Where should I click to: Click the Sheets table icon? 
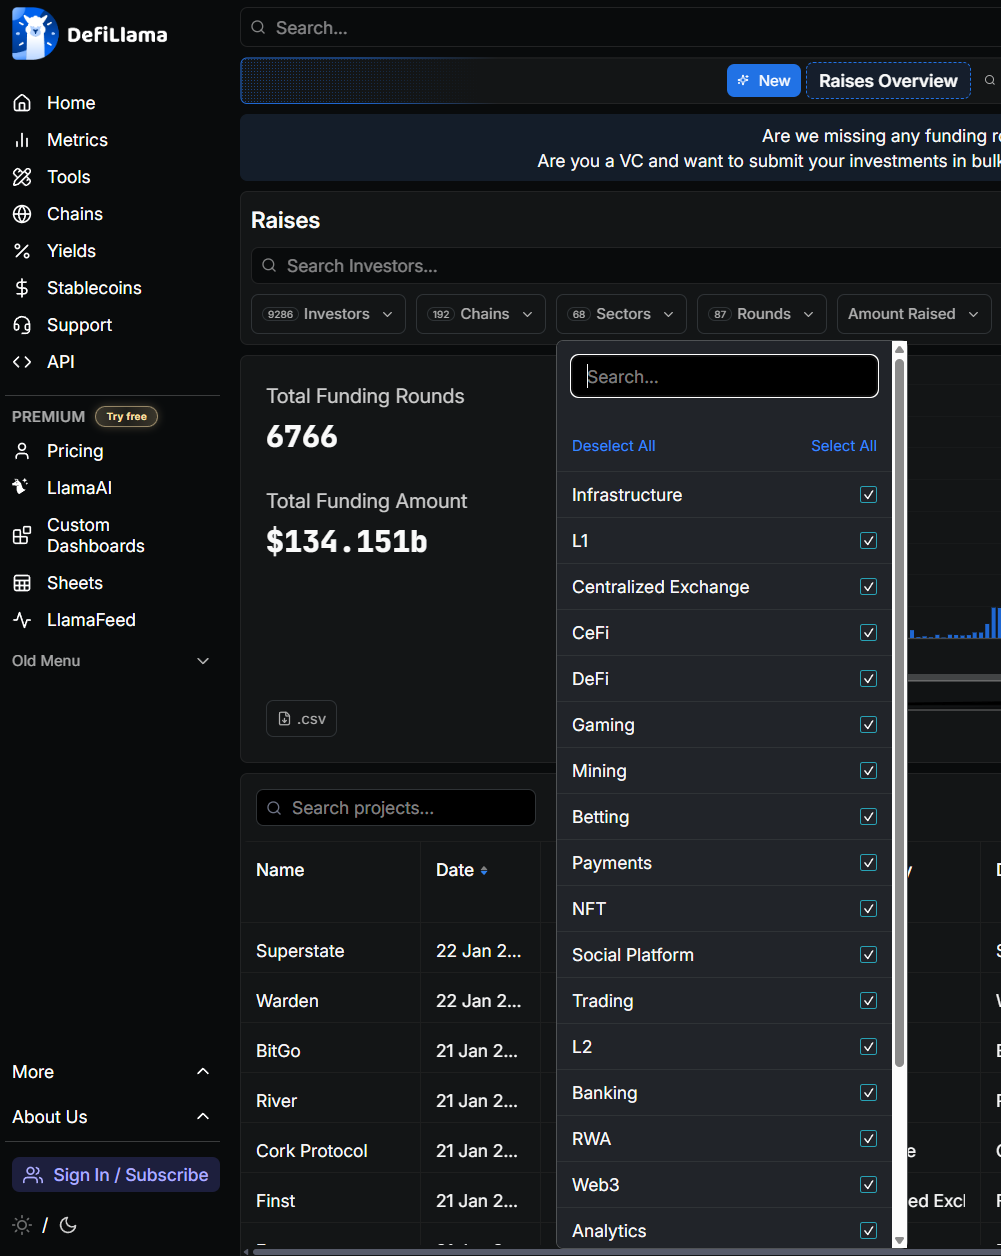click(22, 583)
